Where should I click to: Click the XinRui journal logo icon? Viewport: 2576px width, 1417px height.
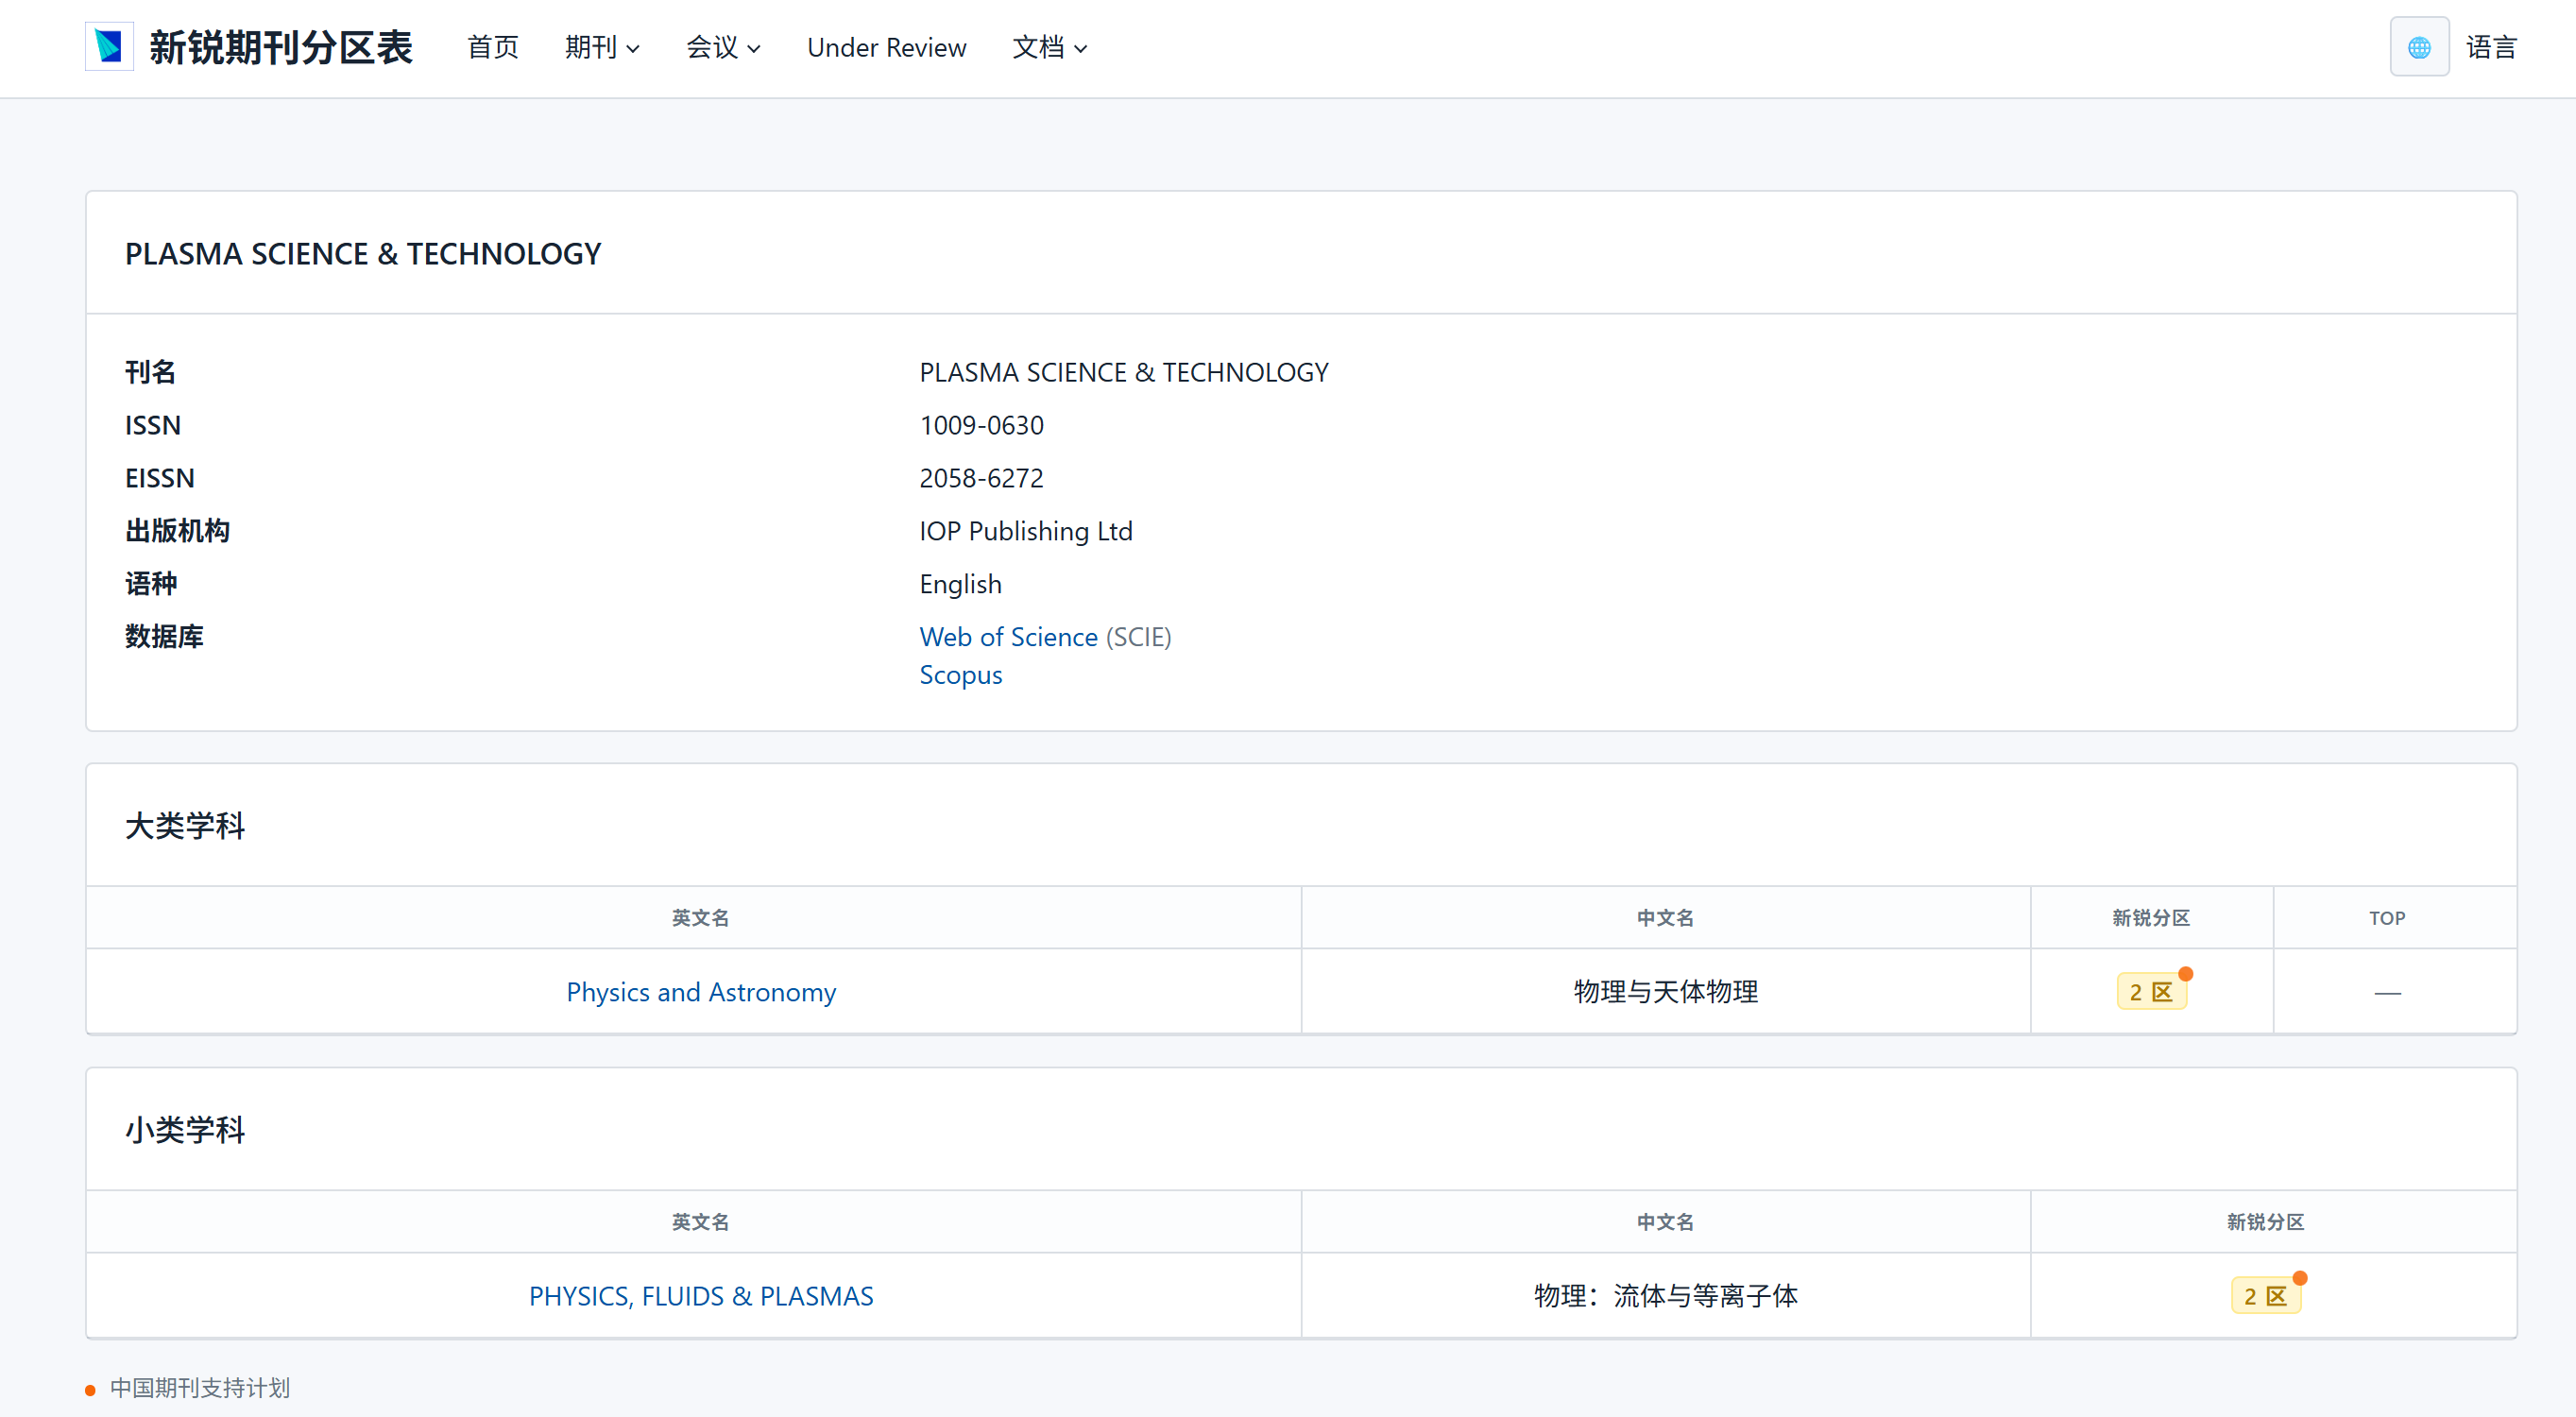[109, 47]
